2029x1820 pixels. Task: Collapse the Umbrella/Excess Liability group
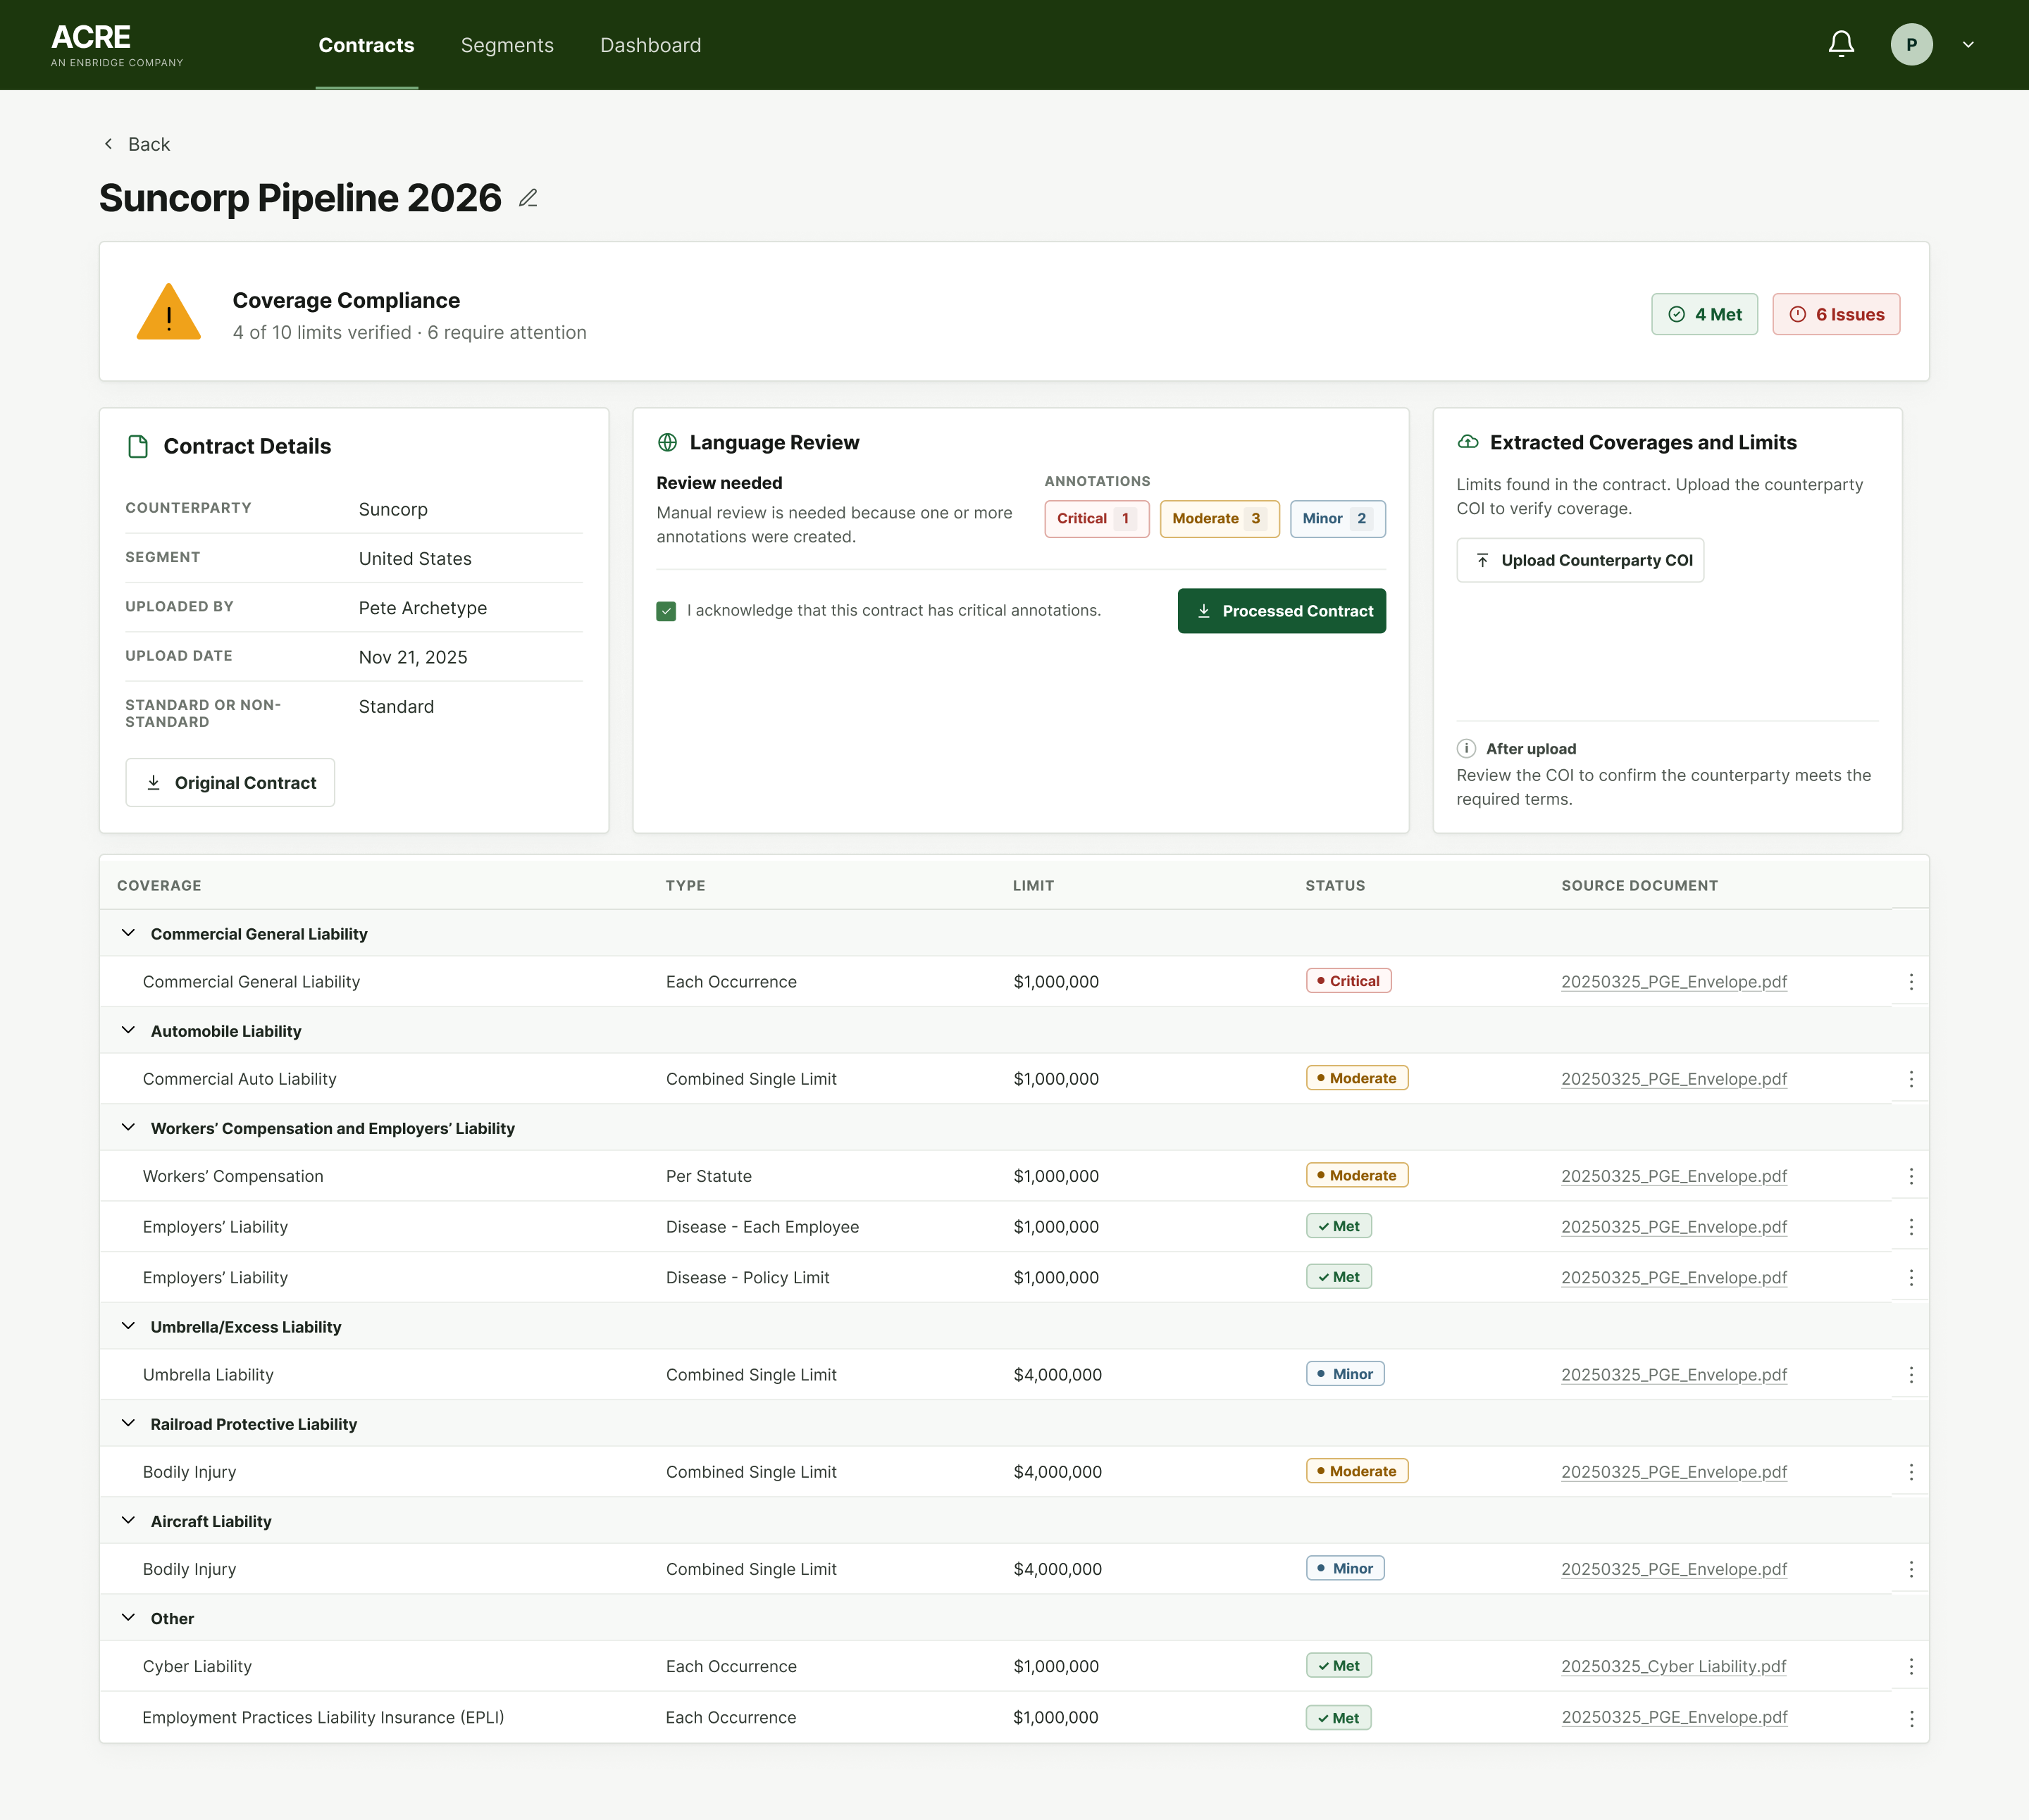128,1326
